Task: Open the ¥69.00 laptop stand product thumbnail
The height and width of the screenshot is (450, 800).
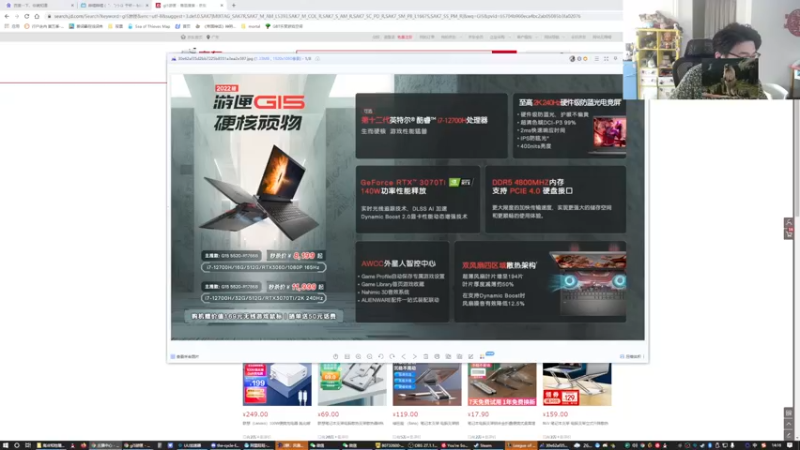Action: click(352, 385)
